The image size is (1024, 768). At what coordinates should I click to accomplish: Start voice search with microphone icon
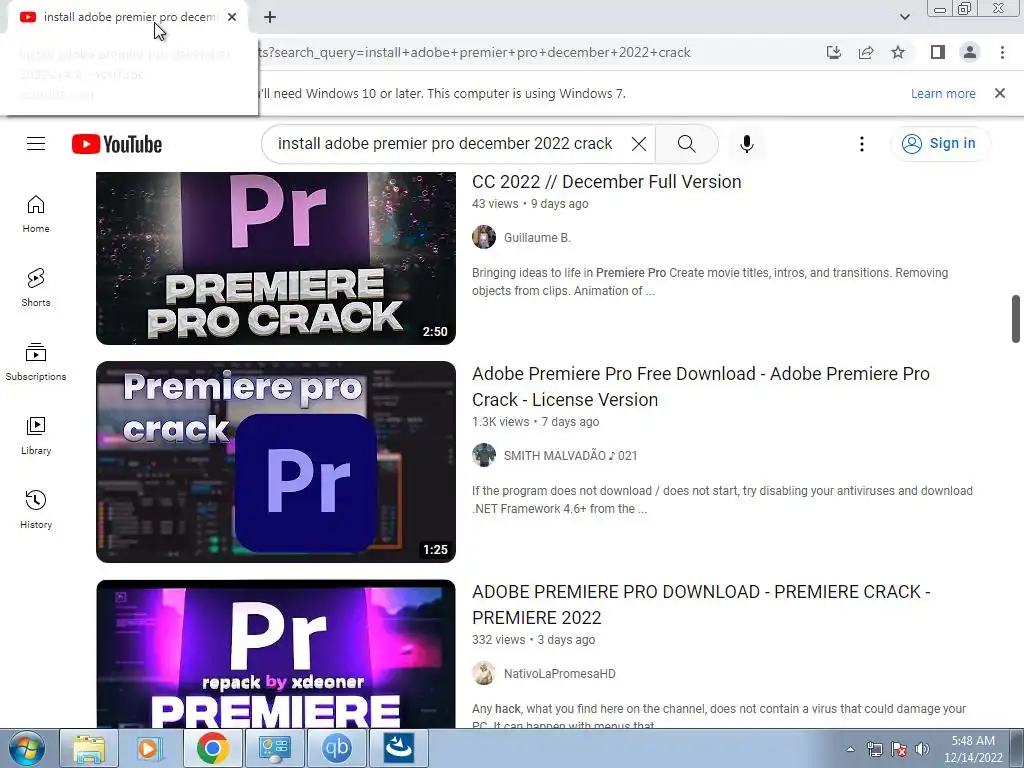[x=746, y=144]
